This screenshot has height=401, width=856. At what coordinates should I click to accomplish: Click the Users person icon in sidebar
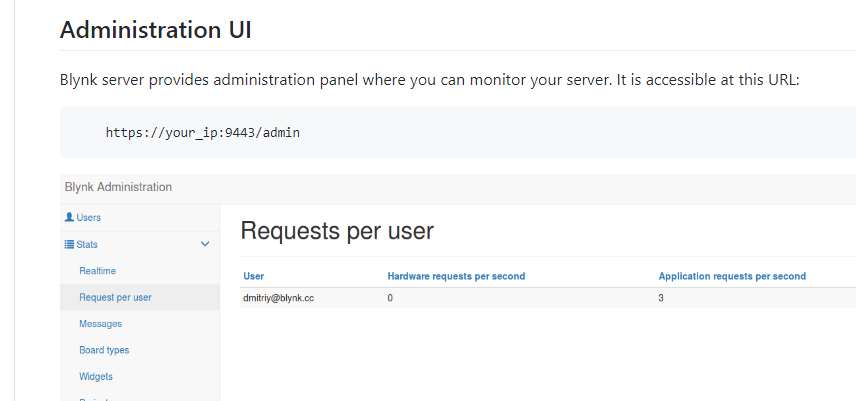coord(69,217)
